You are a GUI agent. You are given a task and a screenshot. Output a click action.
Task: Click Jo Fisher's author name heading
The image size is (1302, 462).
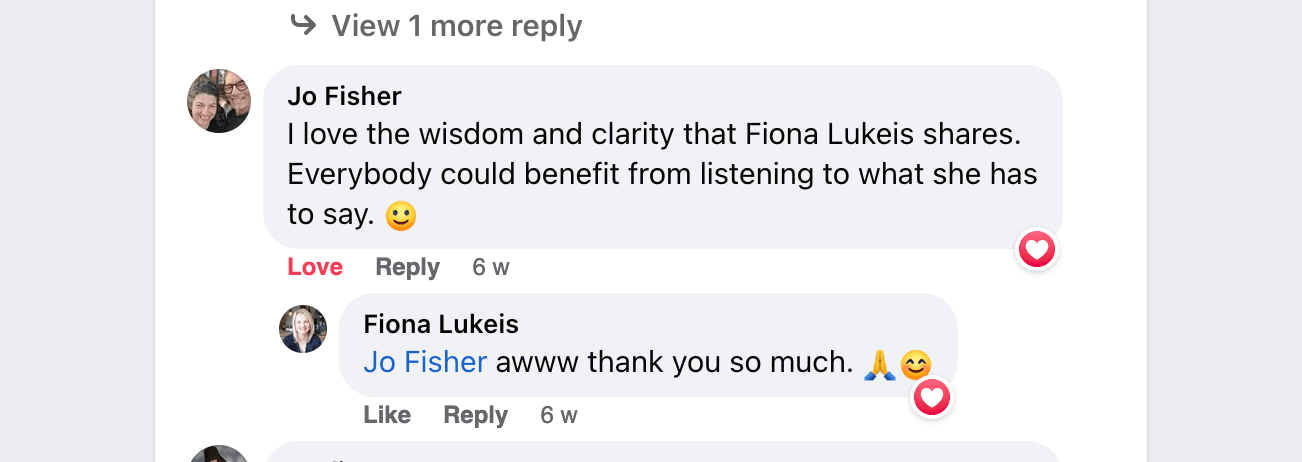(344, 96)
